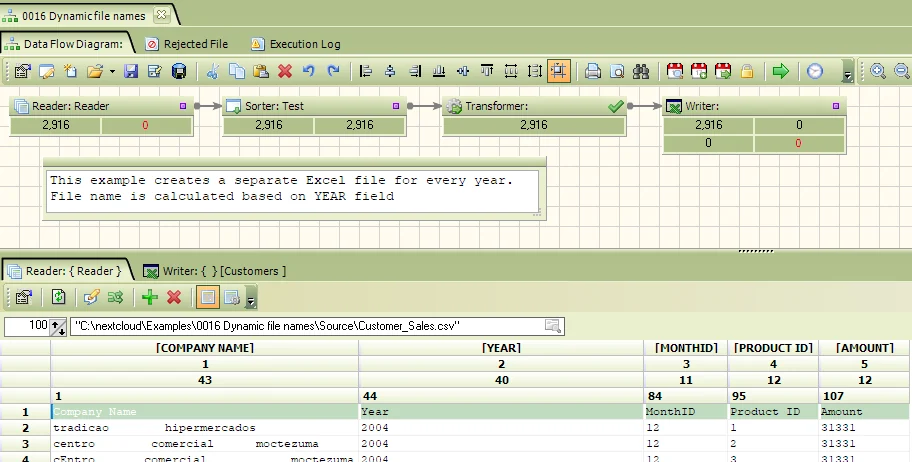Image resolution: width=912 pixels, height=462 pixels.
Task: Click the pencil edit icon in lower toolbar
Action: point(91,297)
